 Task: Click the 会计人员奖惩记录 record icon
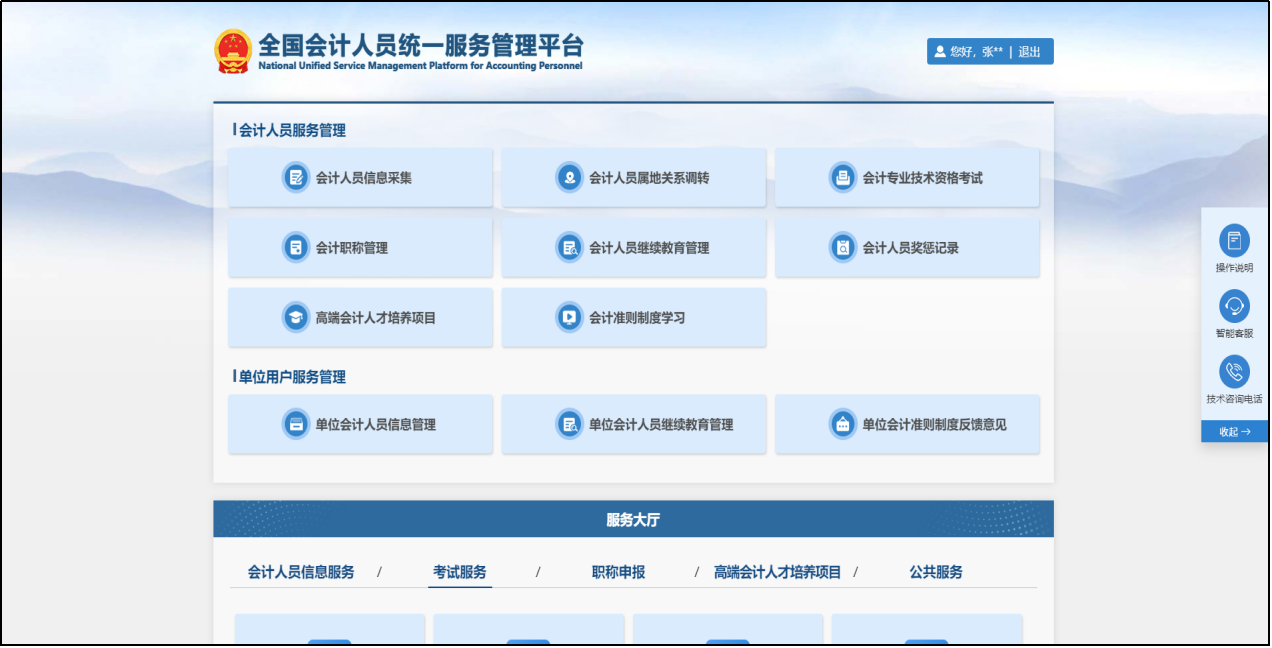(843, 247)
